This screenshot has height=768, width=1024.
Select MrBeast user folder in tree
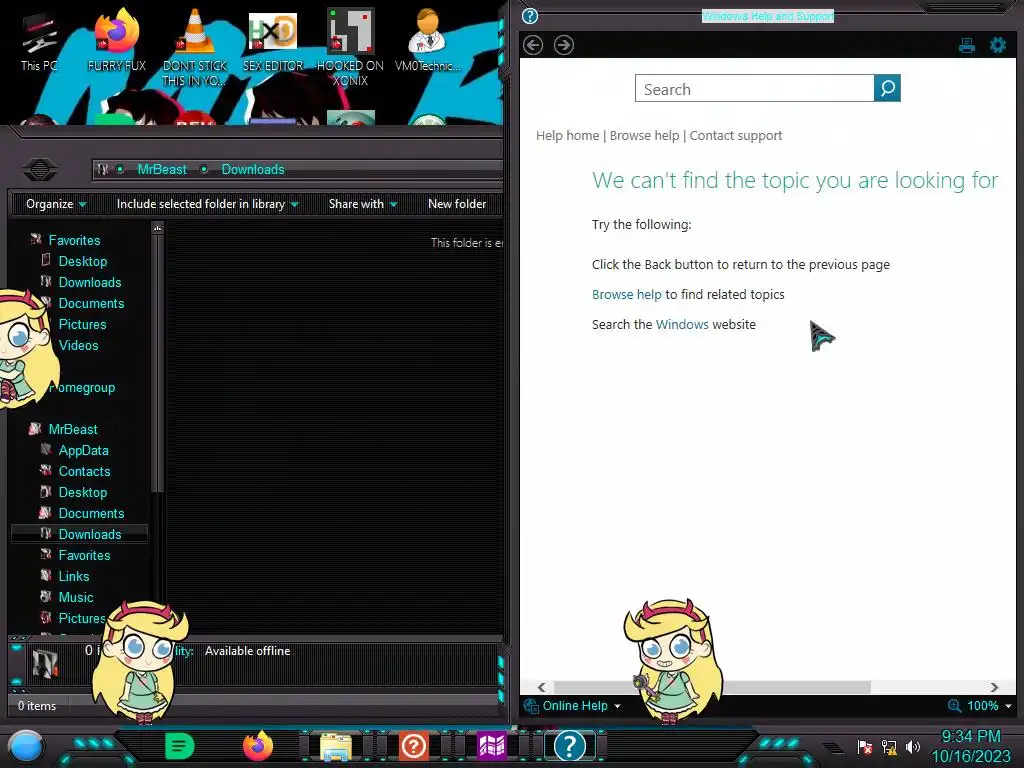point(73,429)
